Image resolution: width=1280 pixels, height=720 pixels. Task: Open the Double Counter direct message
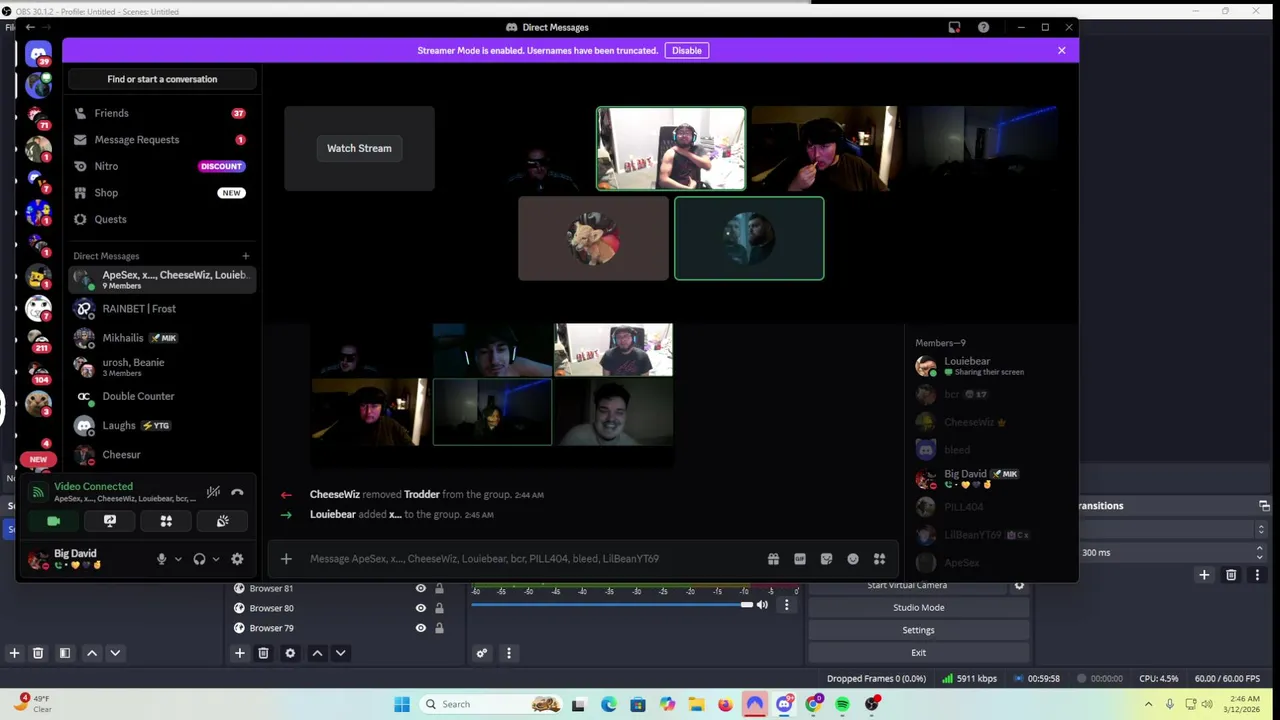(x=161, y=396)
